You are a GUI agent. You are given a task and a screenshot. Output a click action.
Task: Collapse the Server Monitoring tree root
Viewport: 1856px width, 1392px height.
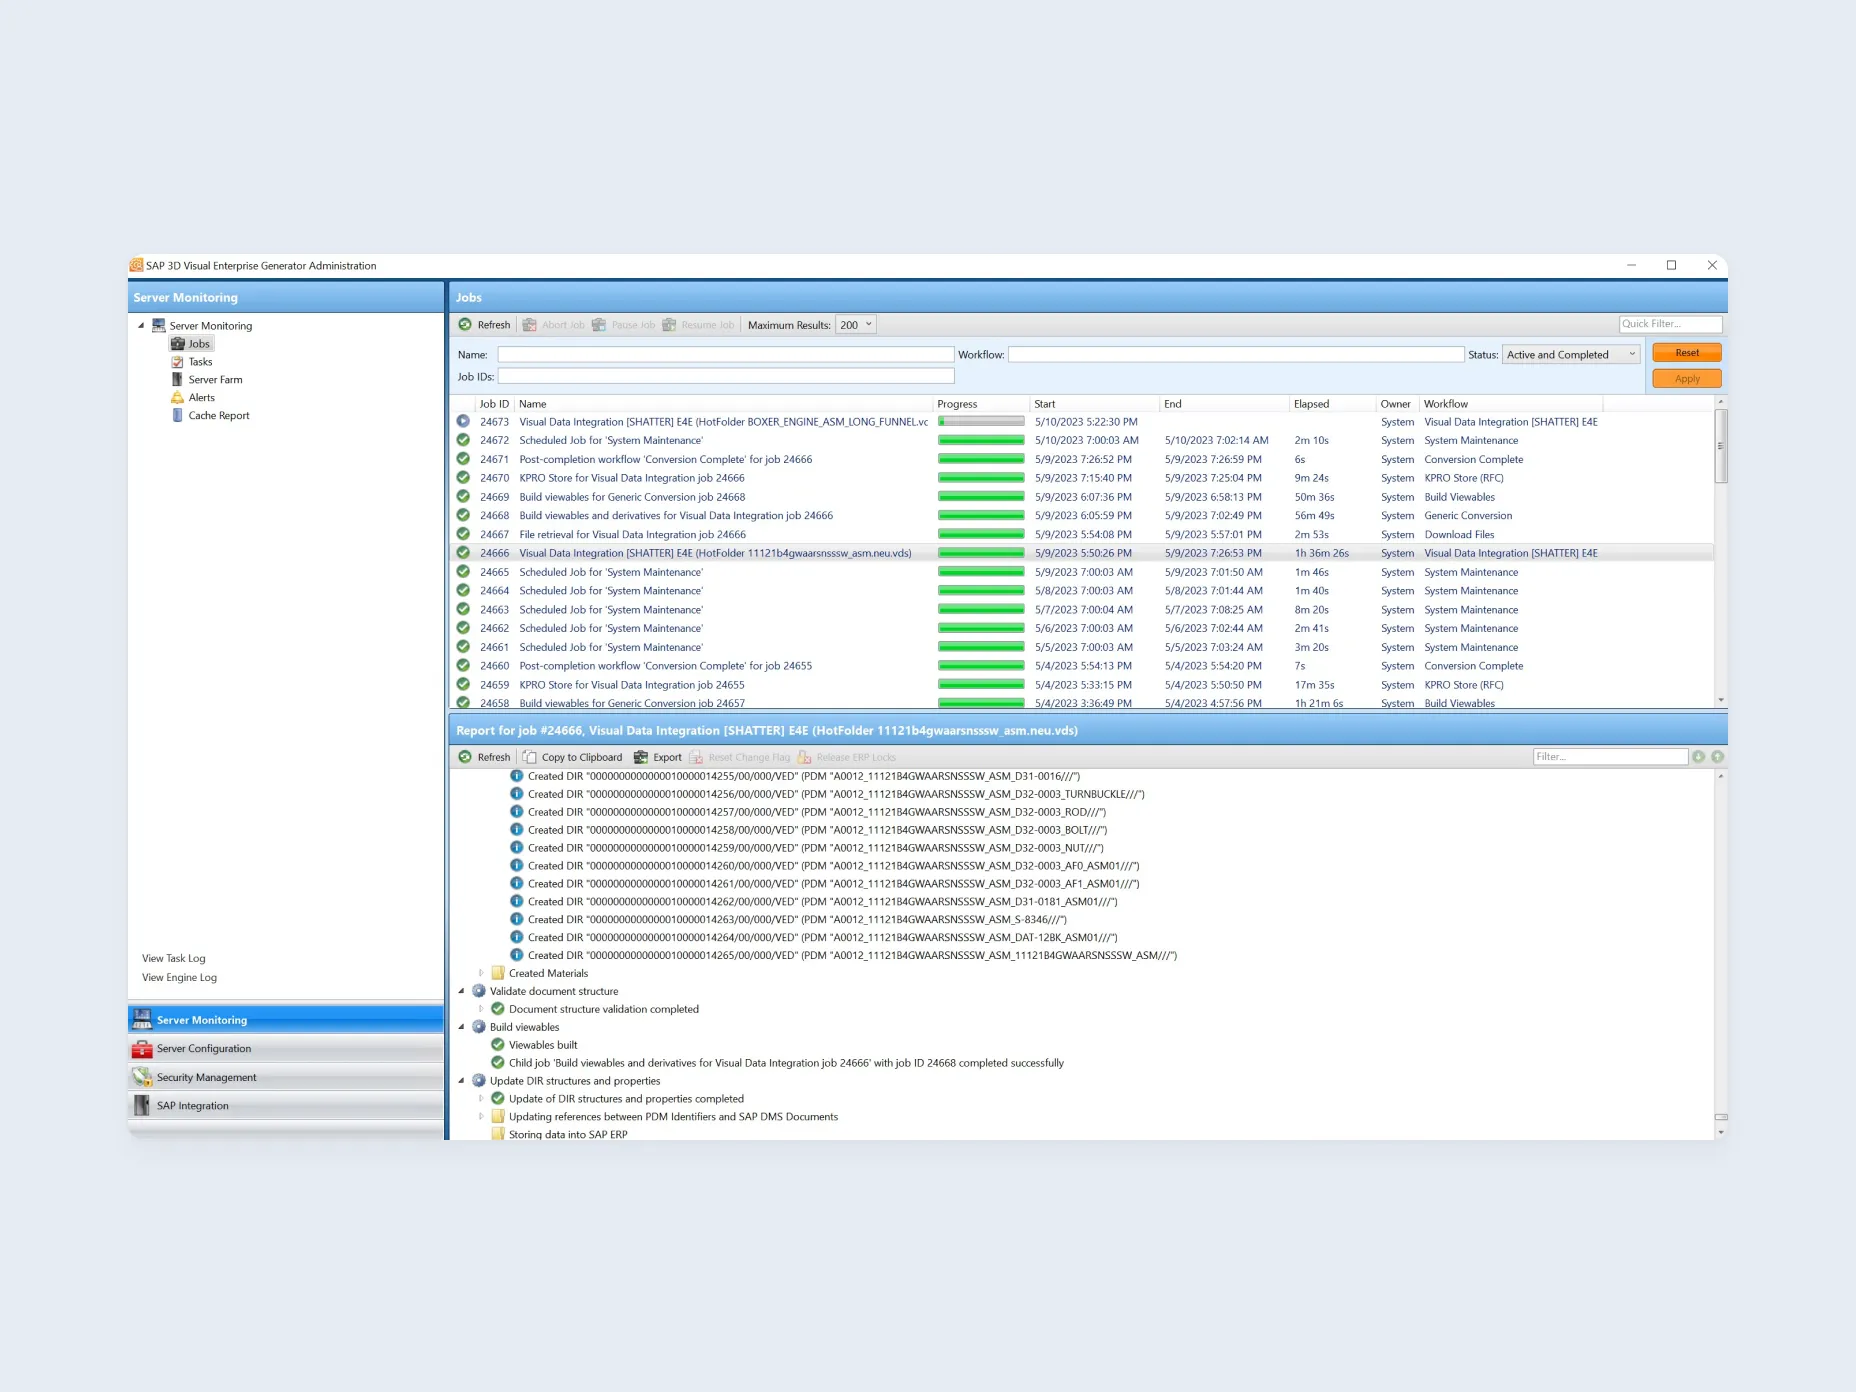(141, 326)
